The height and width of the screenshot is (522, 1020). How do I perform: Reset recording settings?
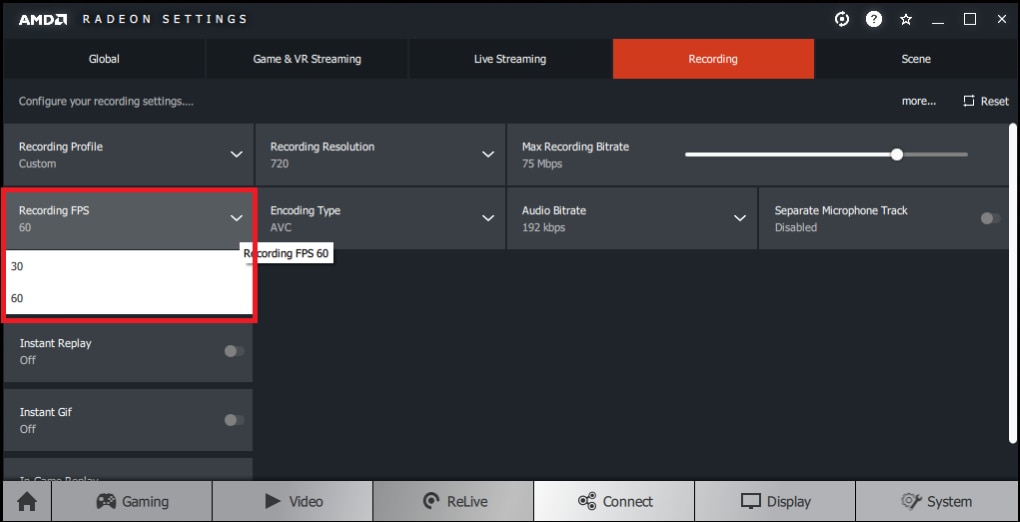pyautogui.click(x=986, y=102)
